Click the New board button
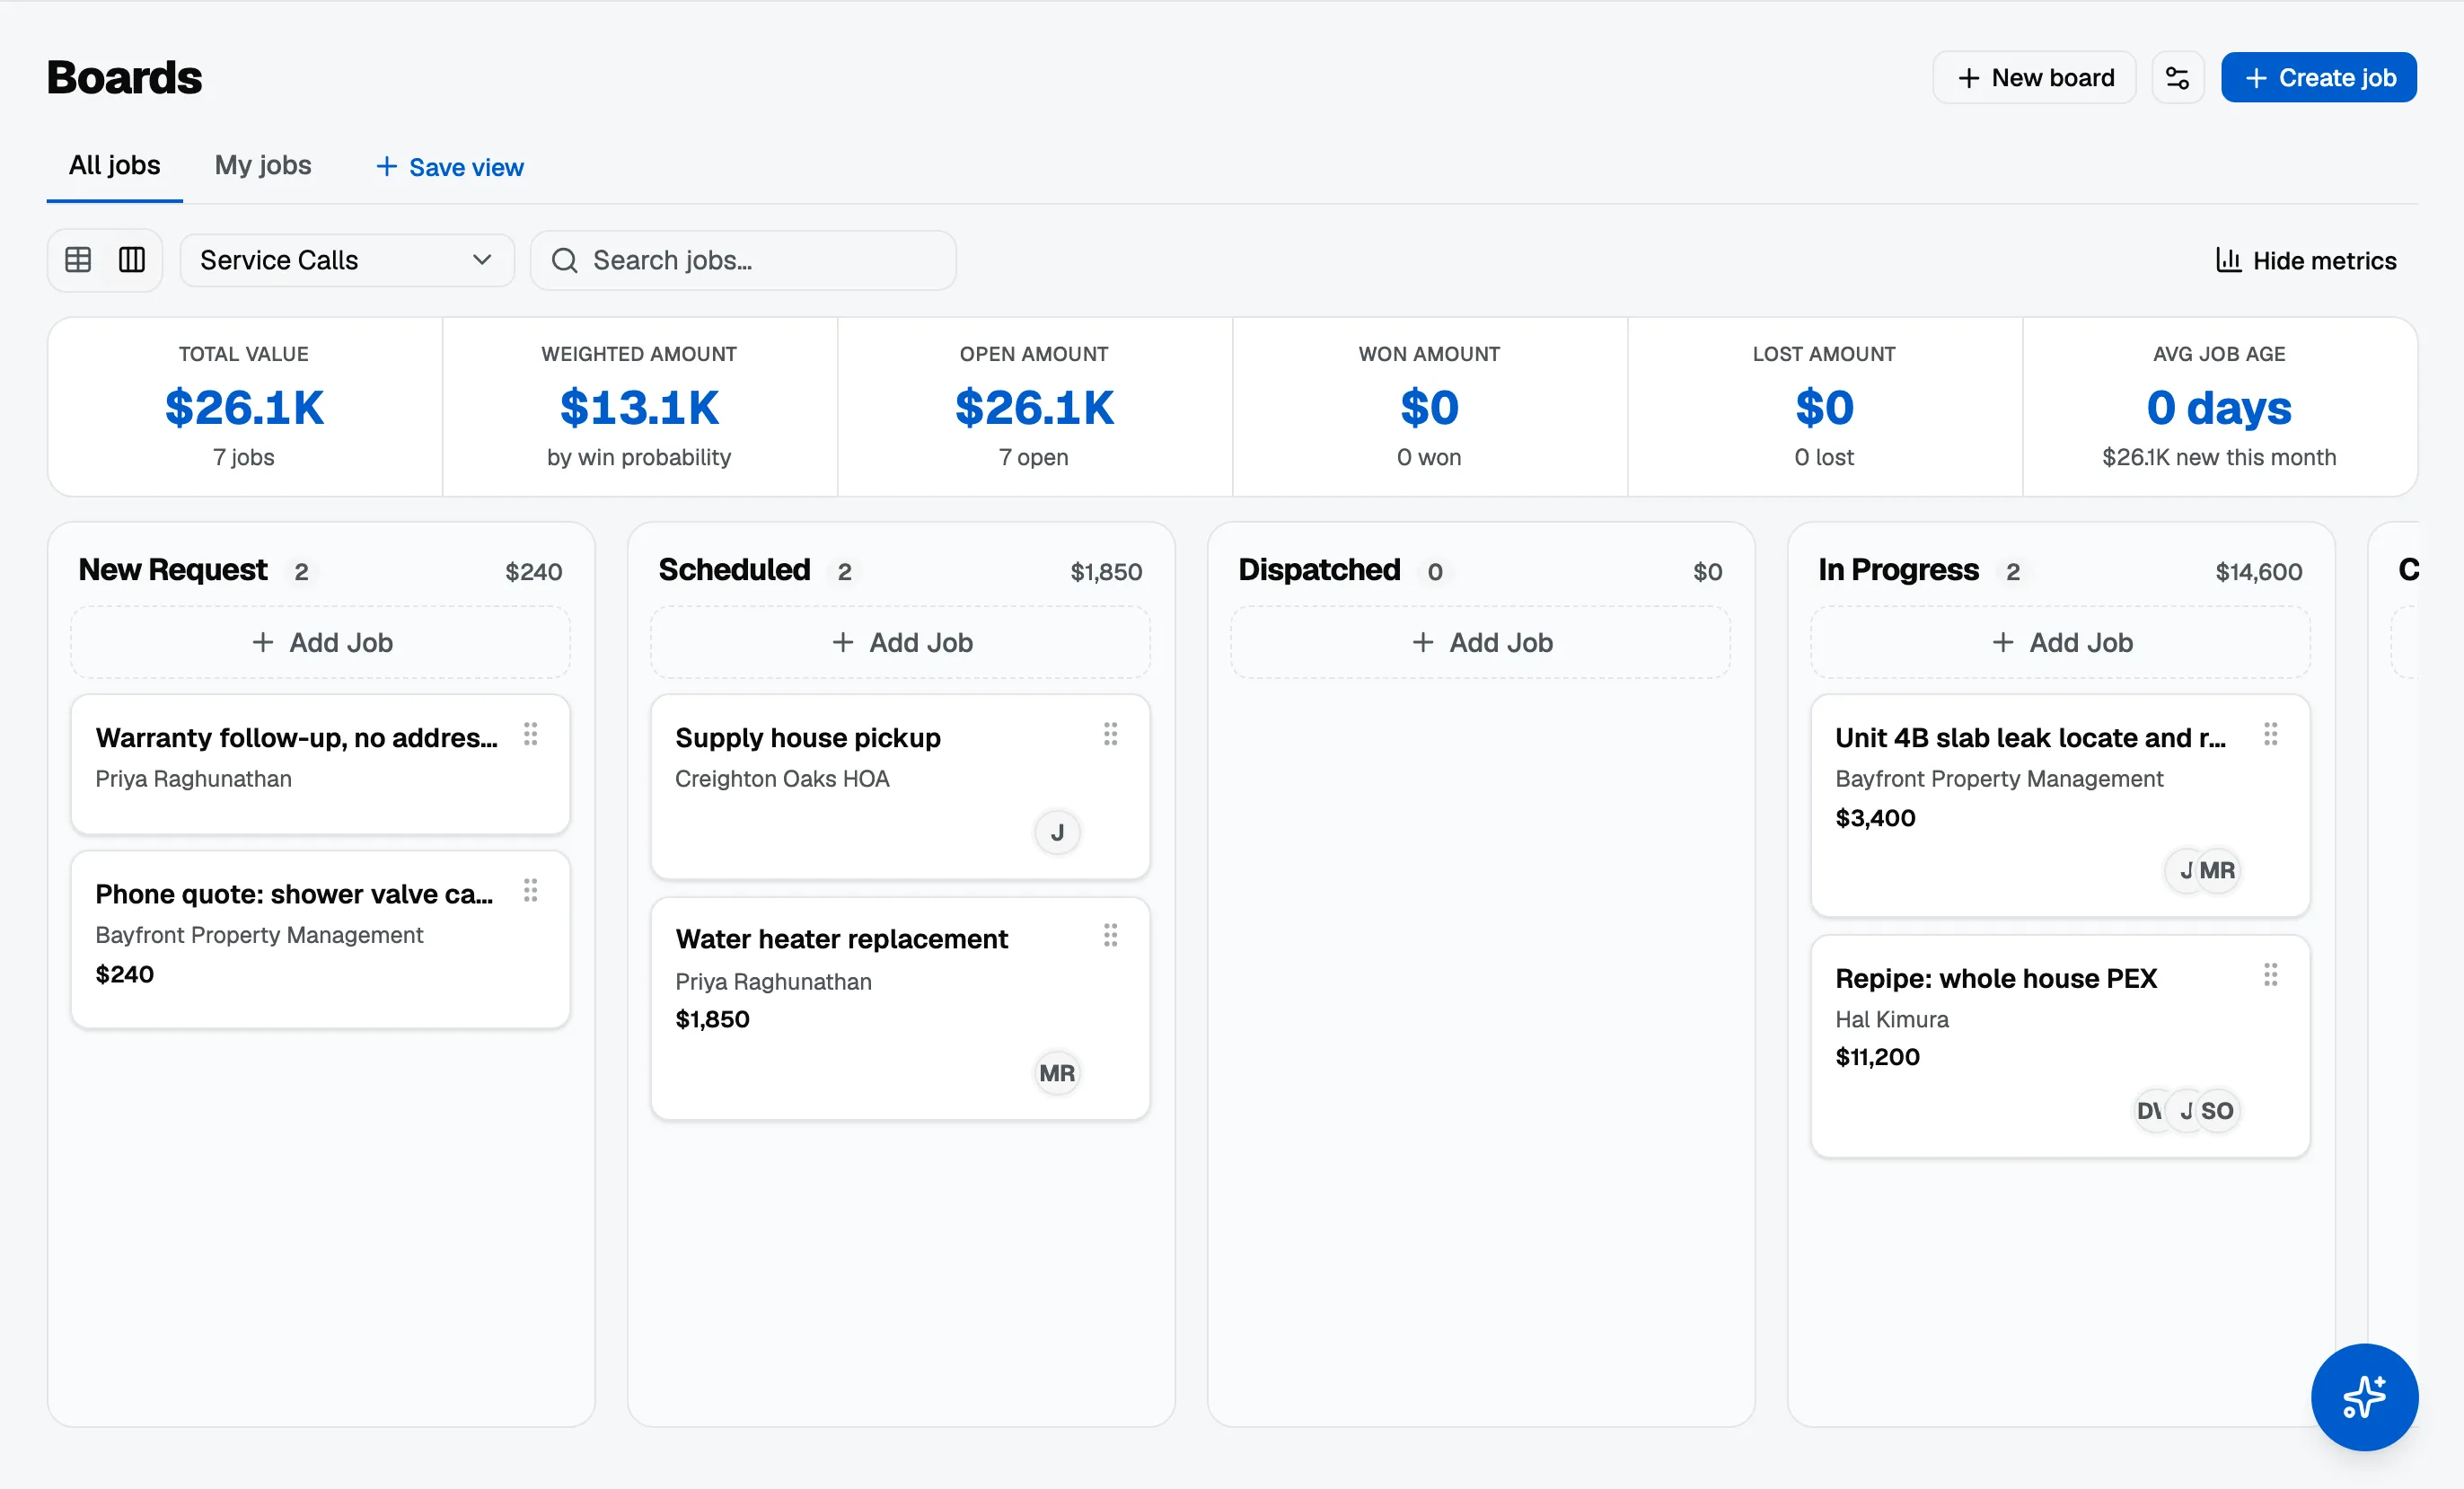The image size is (2464, 1489). coord(2034,78)
